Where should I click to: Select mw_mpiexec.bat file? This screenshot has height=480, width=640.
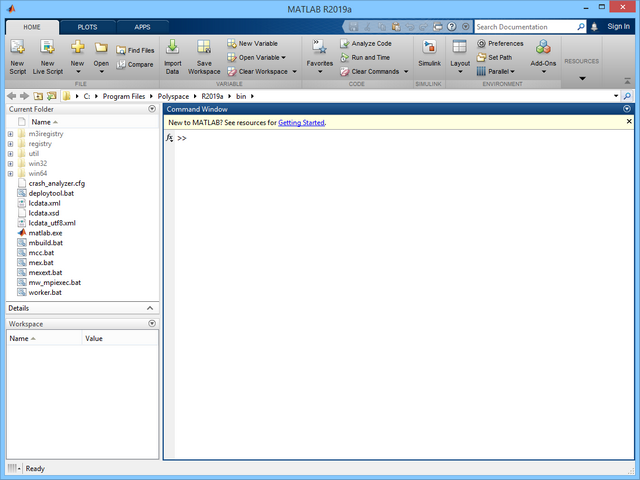tap(55, 282)
